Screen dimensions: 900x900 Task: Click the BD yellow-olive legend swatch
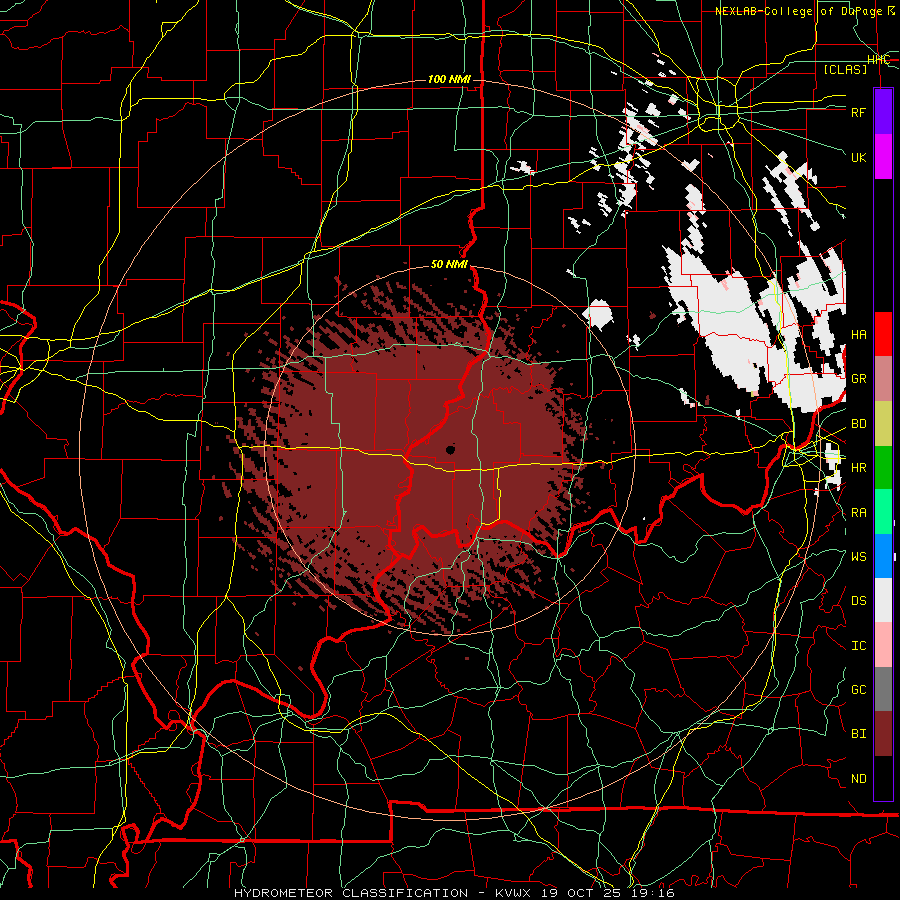[x=883, y=424]
